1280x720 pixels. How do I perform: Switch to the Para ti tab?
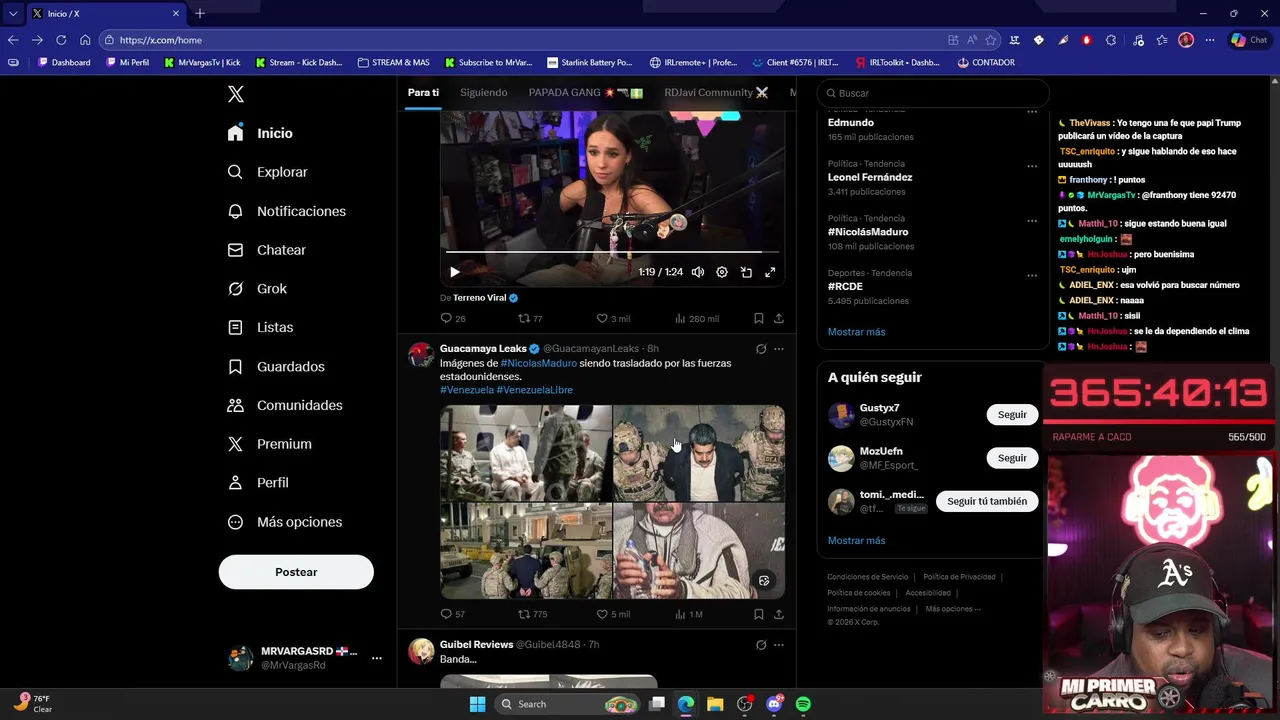point(423,93)
